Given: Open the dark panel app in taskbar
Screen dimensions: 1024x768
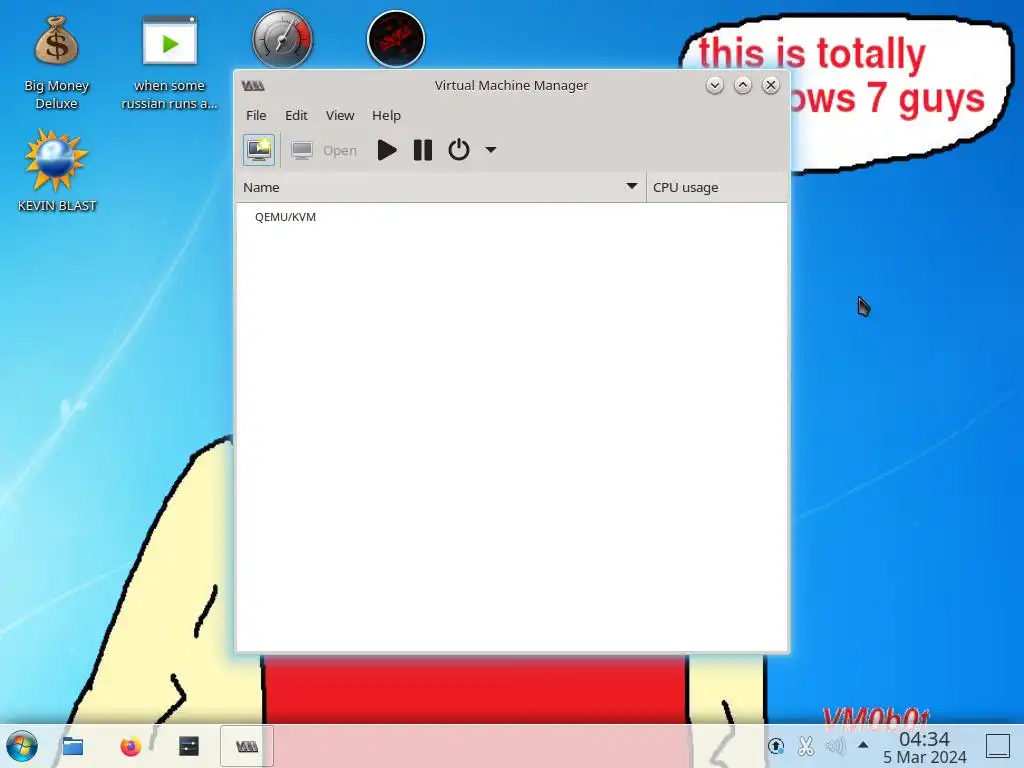Looking at the screenshot, I should [189, 746].
